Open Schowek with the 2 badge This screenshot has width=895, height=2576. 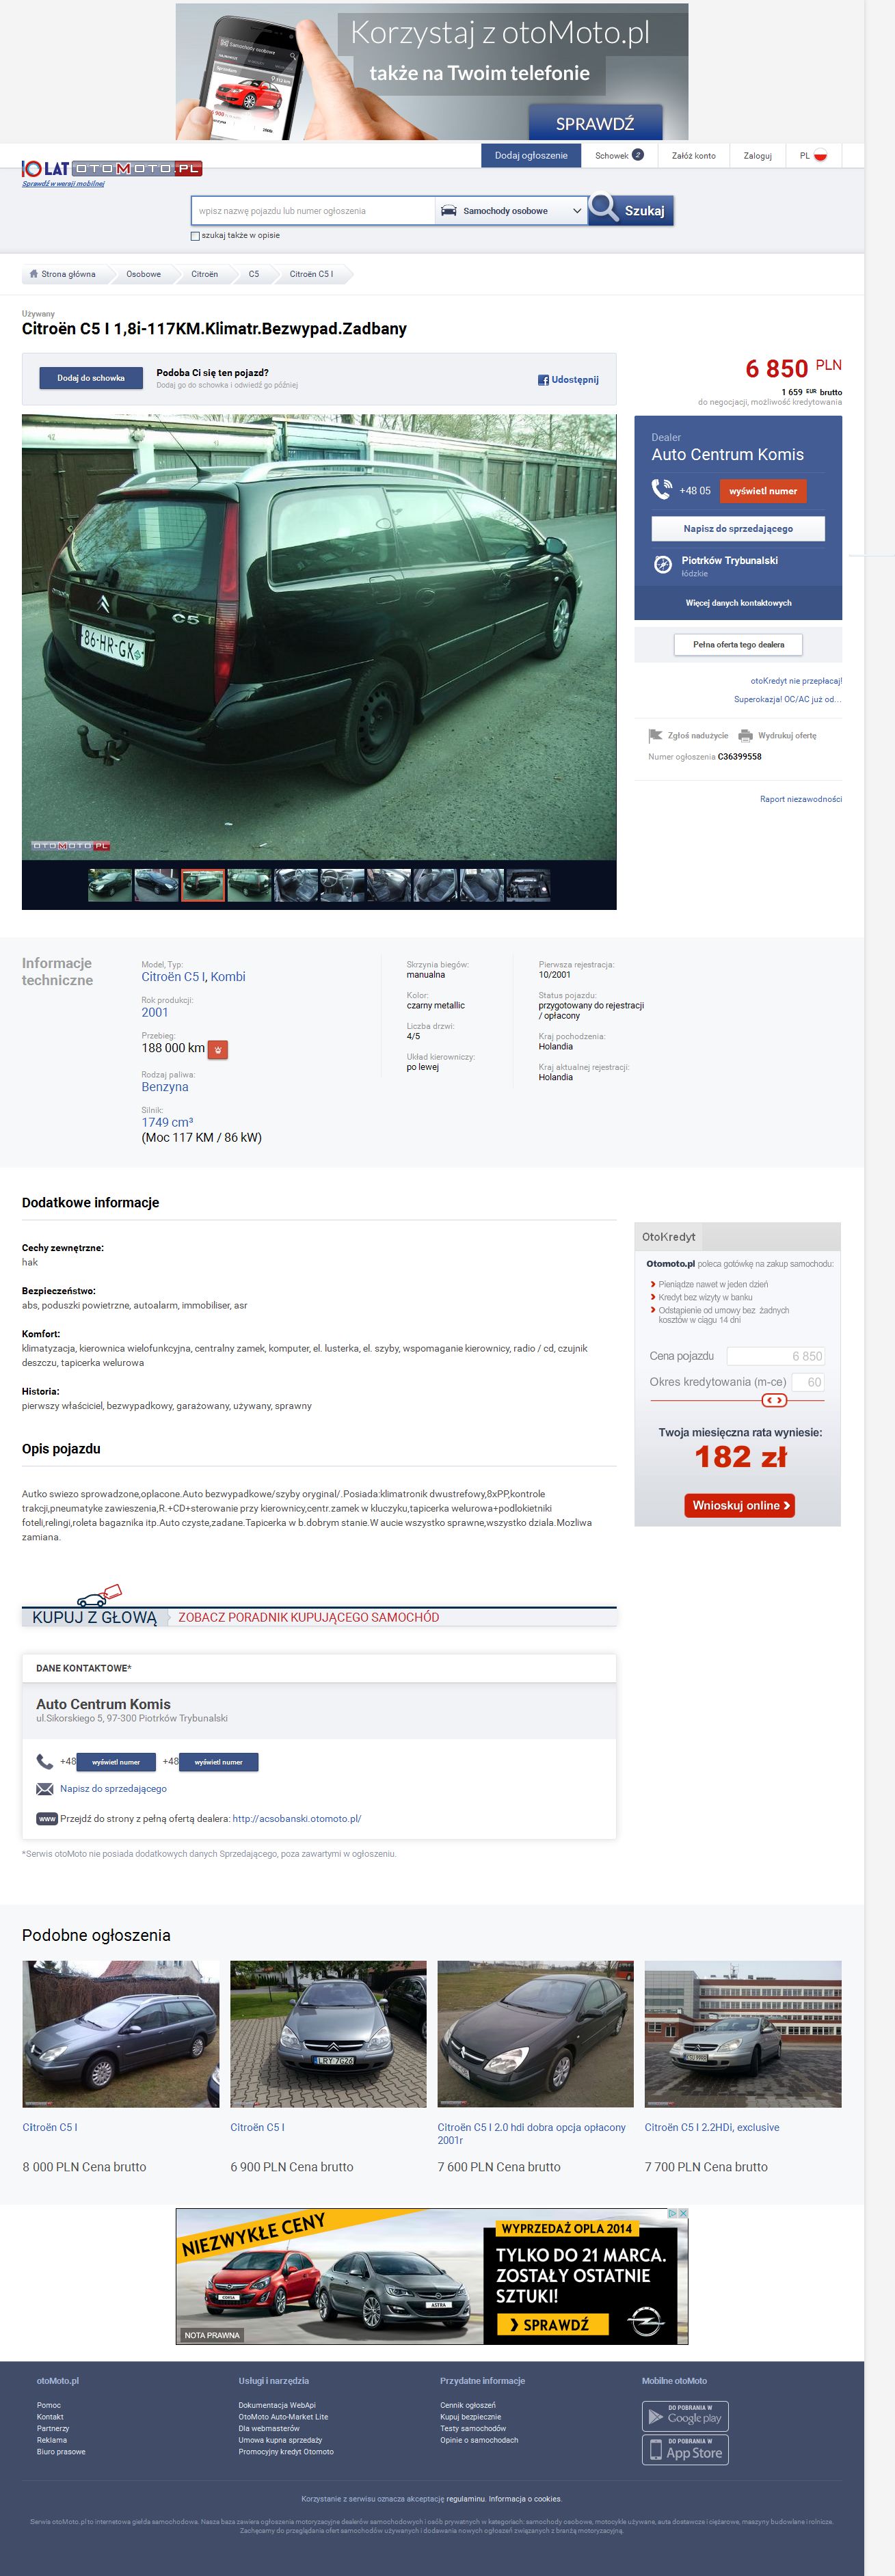619,156
